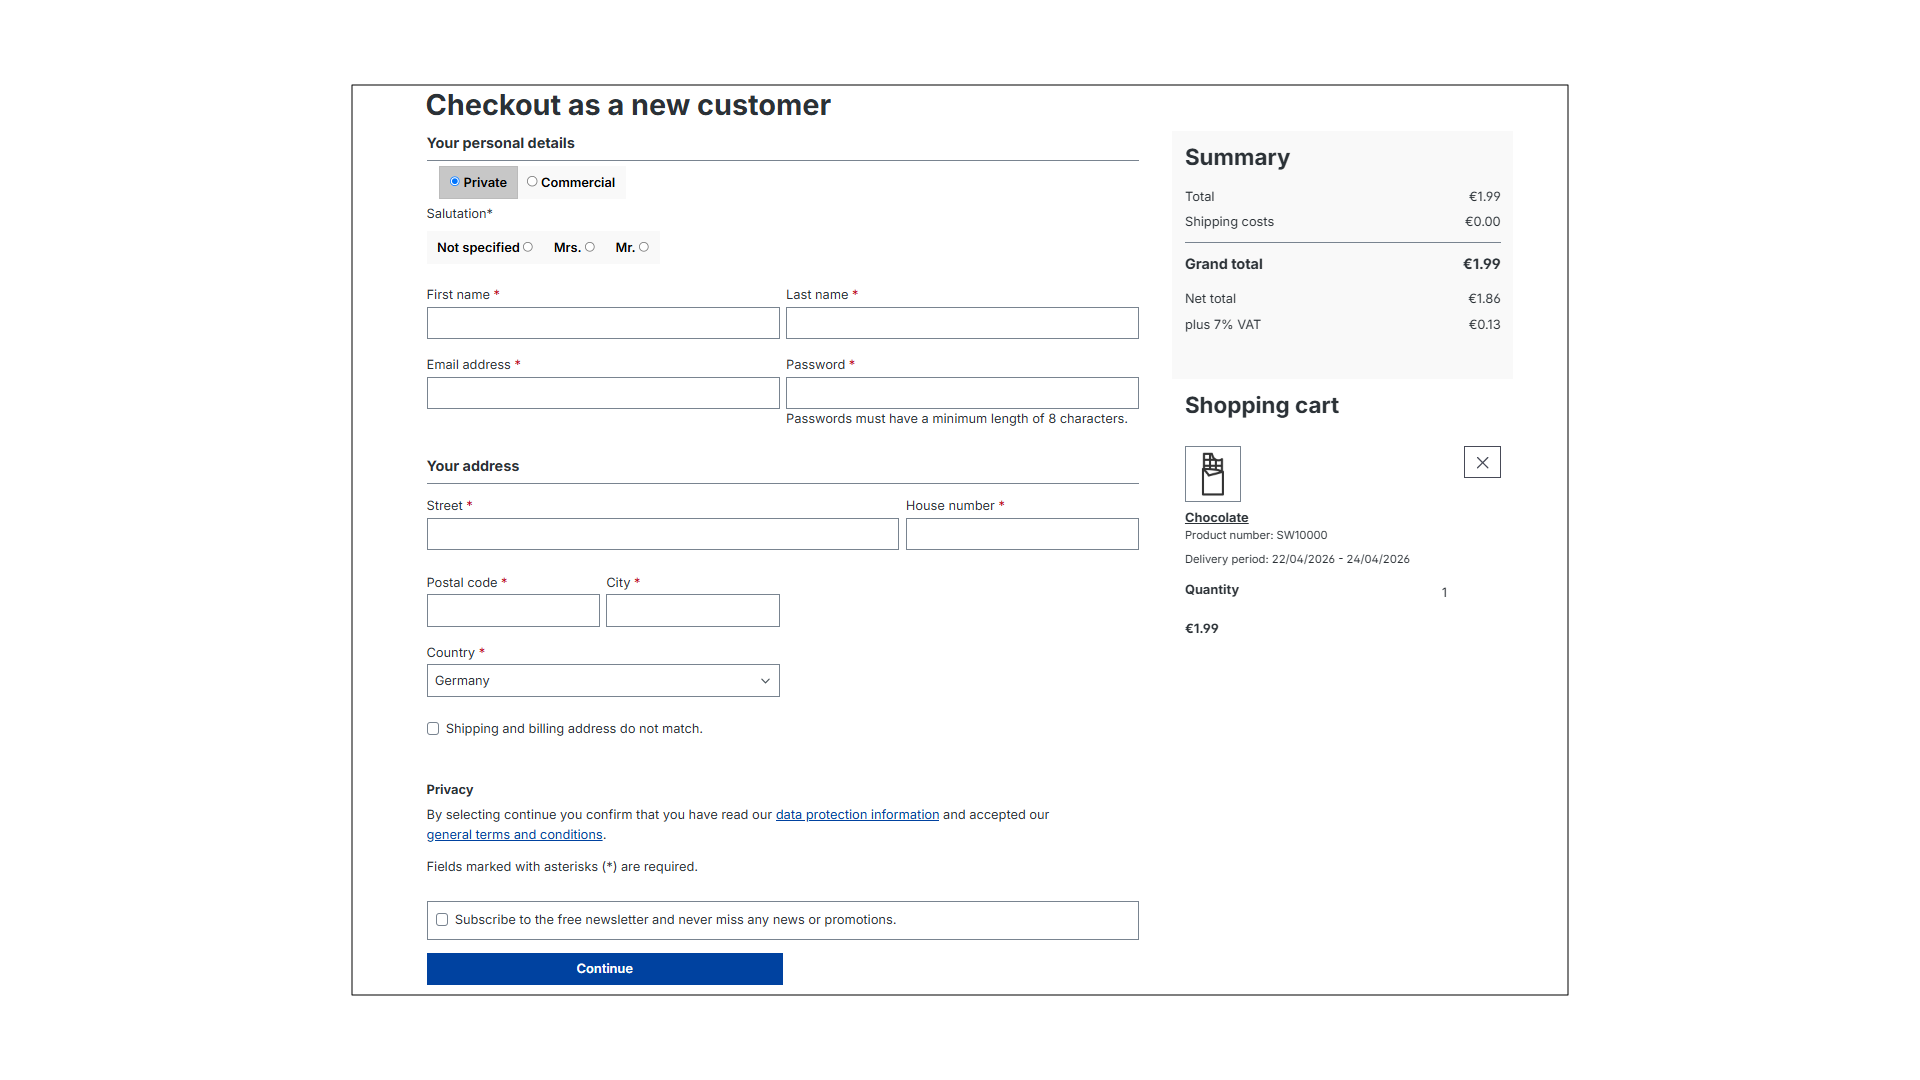Click the Continue button
This screenshot has height=1080, width=1920.
point(604,968)
